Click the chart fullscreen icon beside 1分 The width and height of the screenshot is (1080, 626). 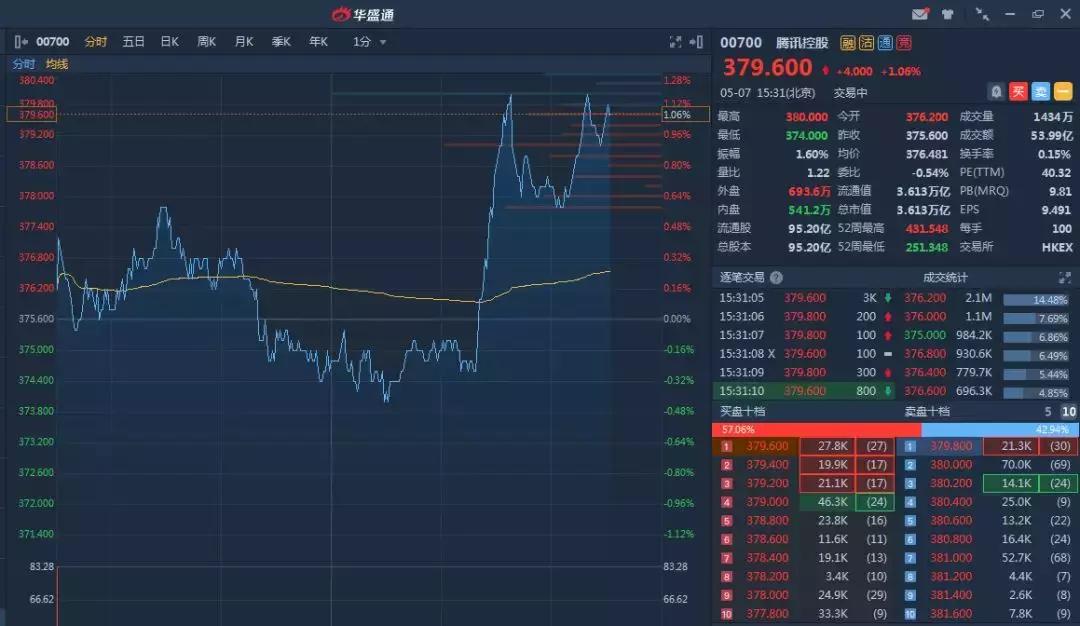coord(677,42)
